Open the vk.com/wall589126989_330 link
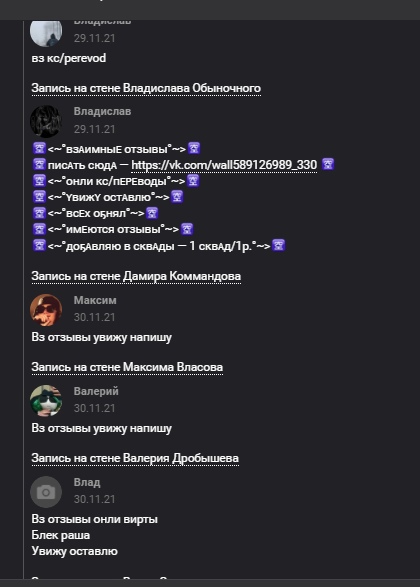Viewport: 420px width, 587px height. (224, 165)
